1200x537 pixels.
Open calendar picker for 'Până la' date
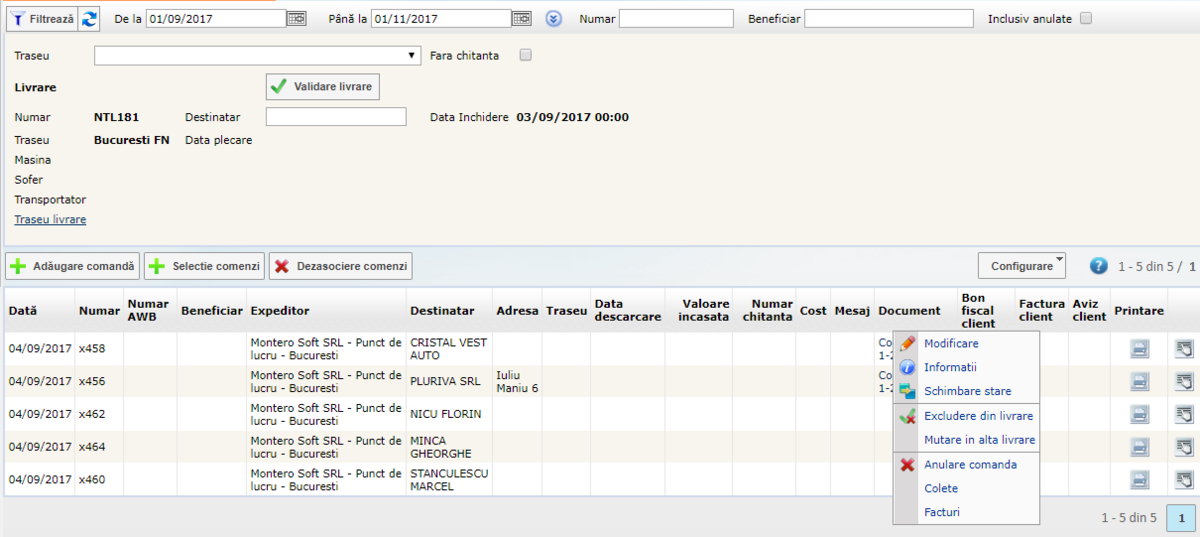click(x=522, y=18)
